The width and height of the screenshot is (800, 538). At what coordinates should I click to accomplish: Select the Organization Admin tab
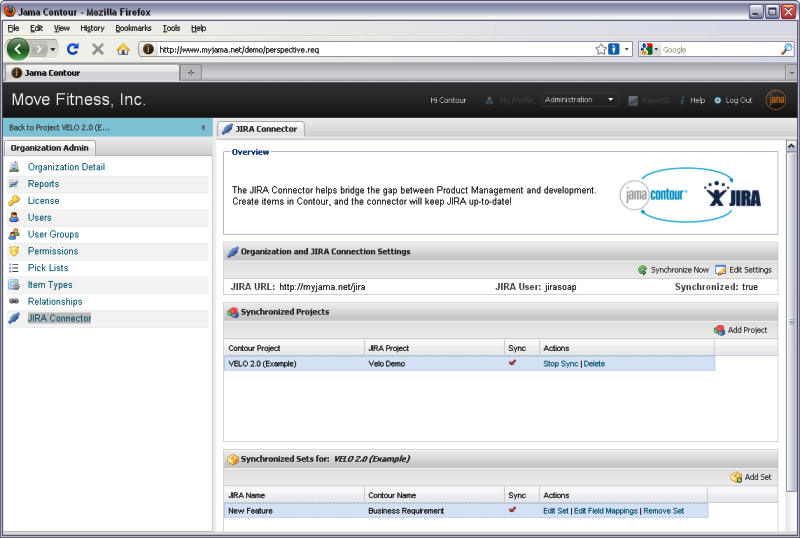[x=49, y=148]
